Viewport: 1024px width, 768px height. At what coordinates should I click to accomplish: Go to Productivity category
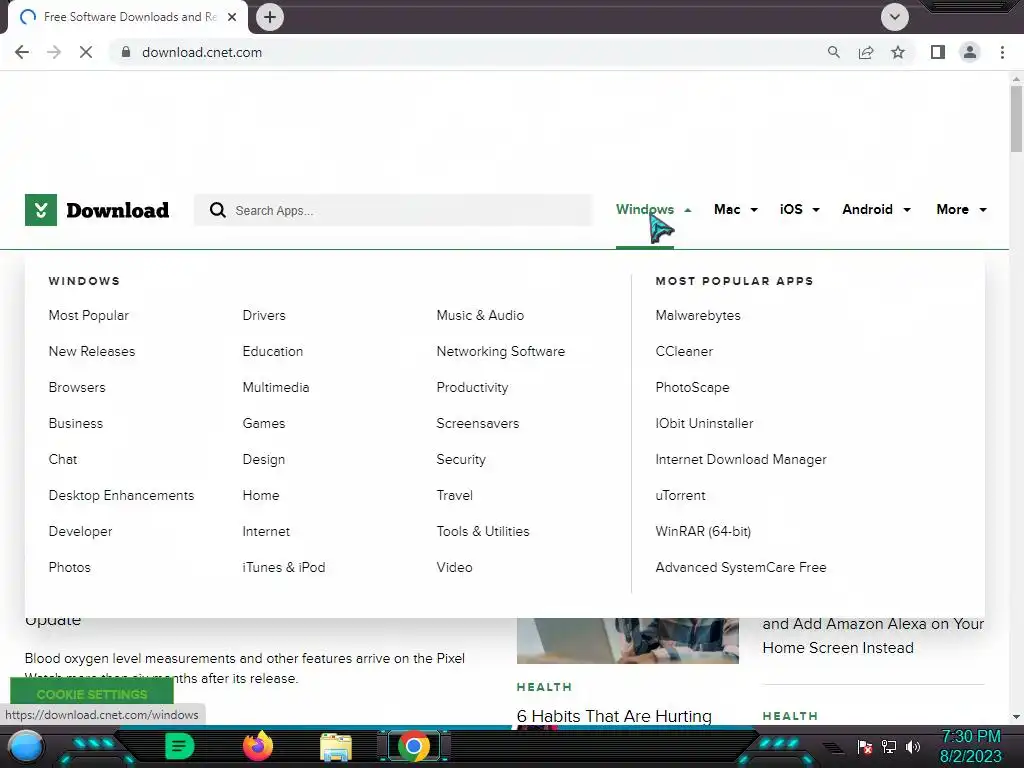[x=472, y=387]
